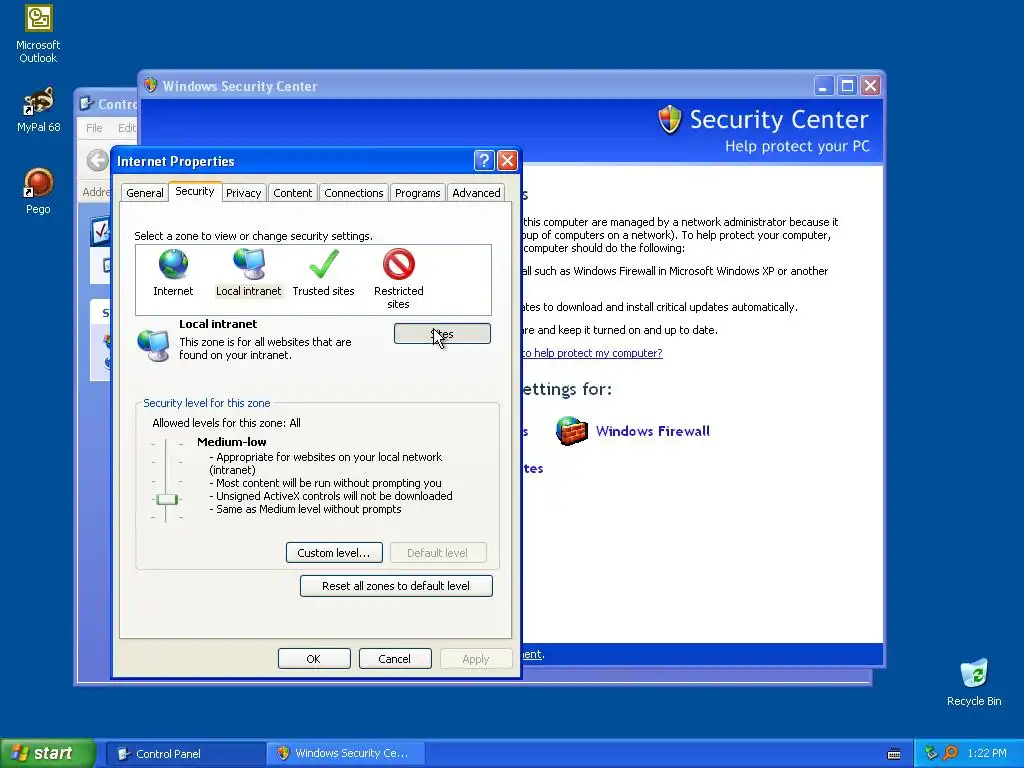Open Custom level settings

[x=334, y=552]
